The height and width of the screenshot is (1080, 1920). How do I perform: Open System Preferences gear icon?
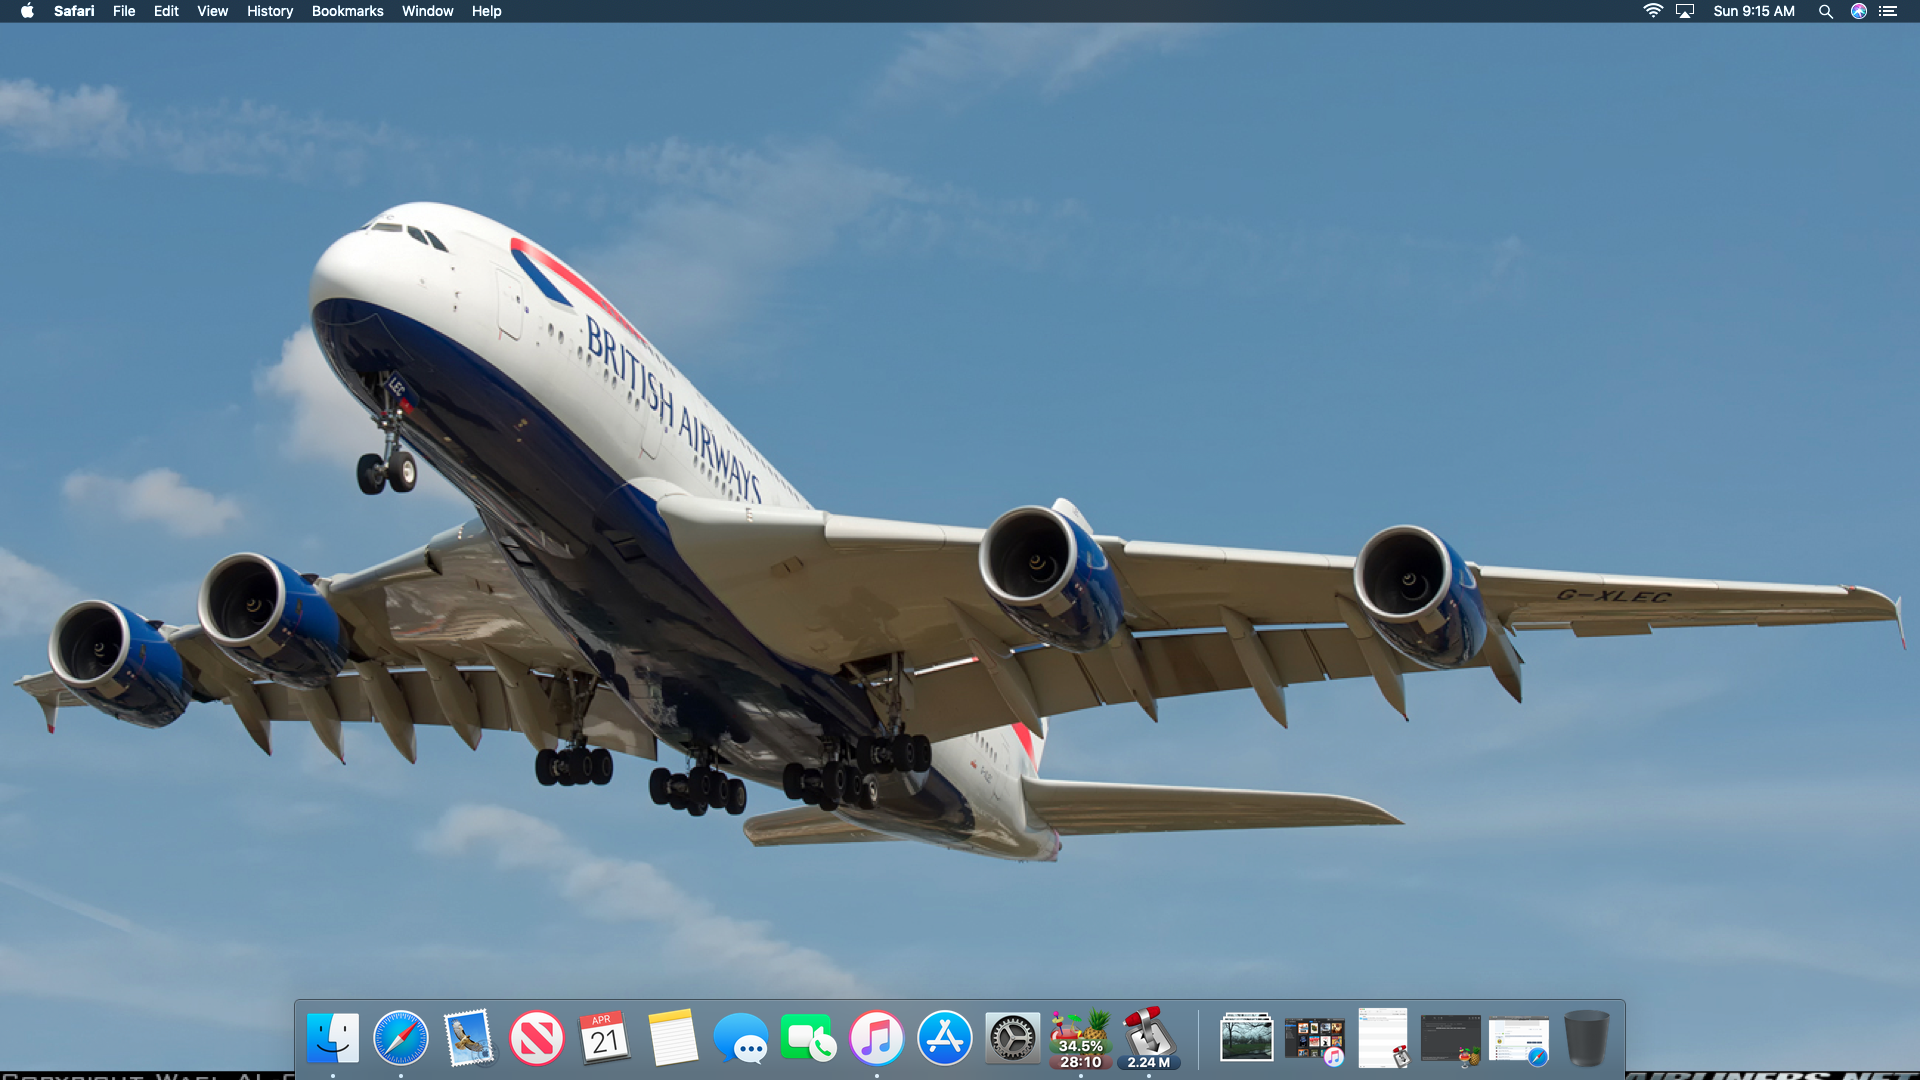coord(1013,1038)
